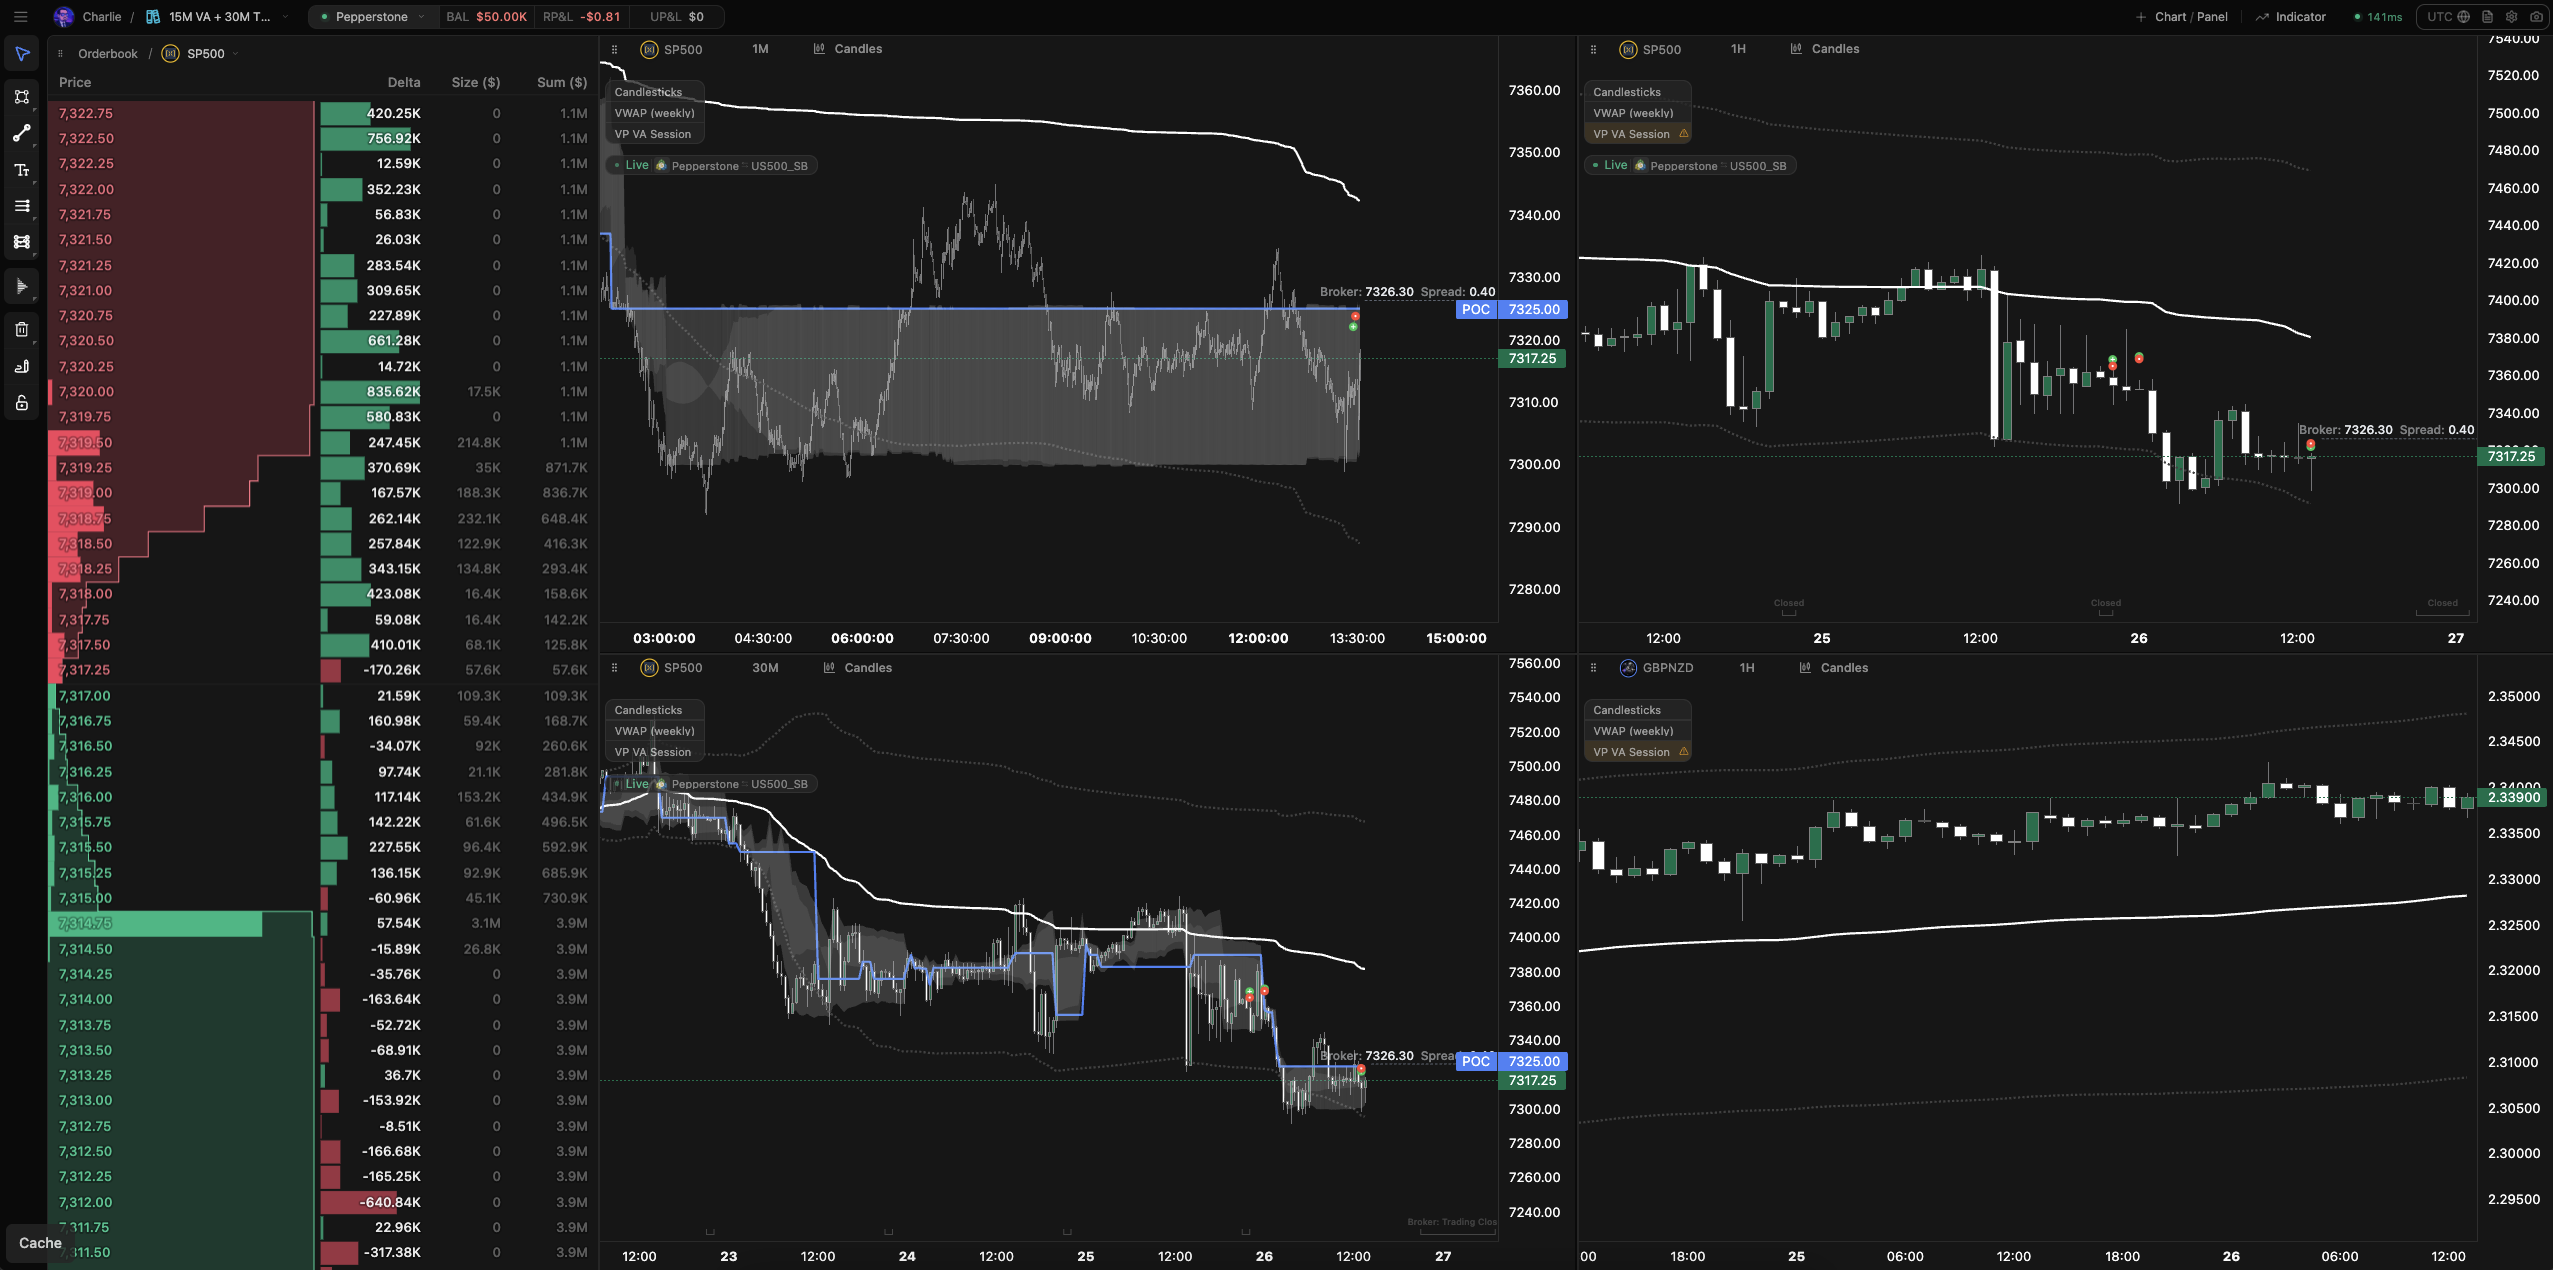Click the sidebar icon between trash and lock

tap(22, 366)
